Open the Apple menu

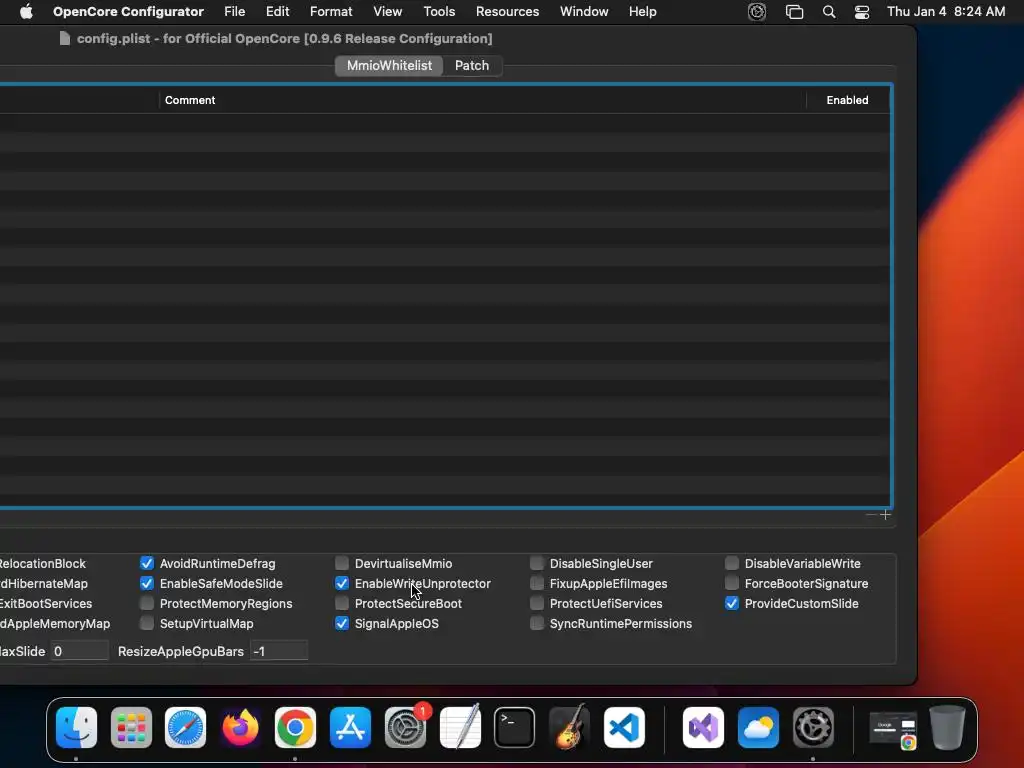click(26, 11)
